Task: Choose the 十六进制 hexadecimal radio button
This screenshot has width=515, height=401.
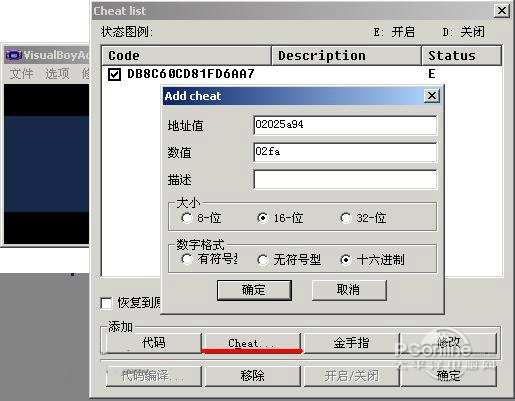Action: point(346,260)
